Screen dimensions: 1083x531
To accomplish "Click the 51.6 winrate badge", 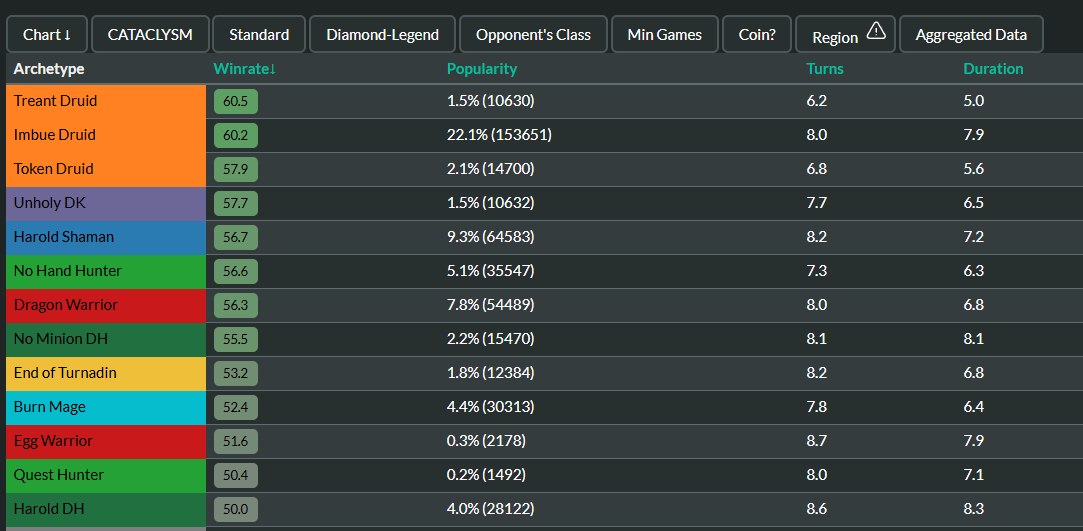I will (x=236, y=441).
